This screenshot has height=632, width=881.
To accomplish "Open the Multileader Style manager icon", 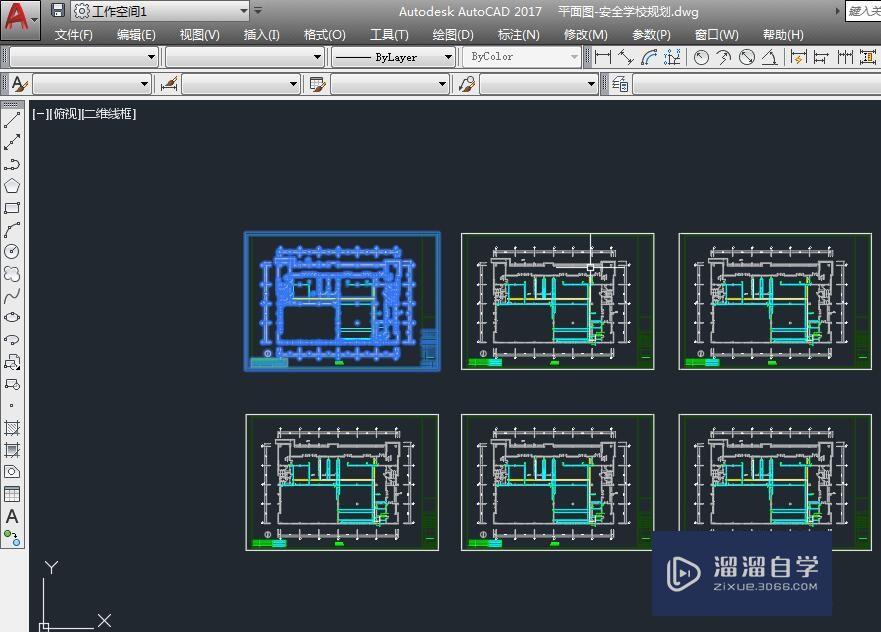I will point(467,84).
